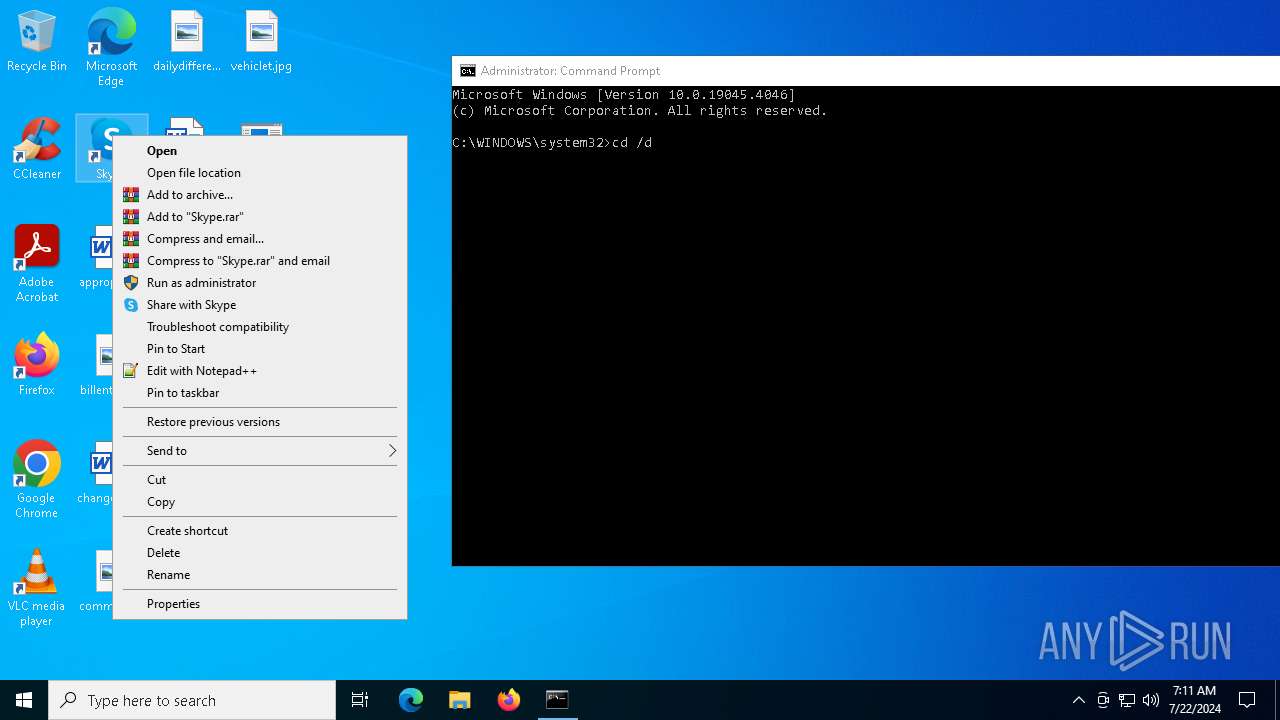Viewport: 1280px width, 720px height.
Task: Launch Microsoft Edge from desktop icon
Action: point(111,47)
